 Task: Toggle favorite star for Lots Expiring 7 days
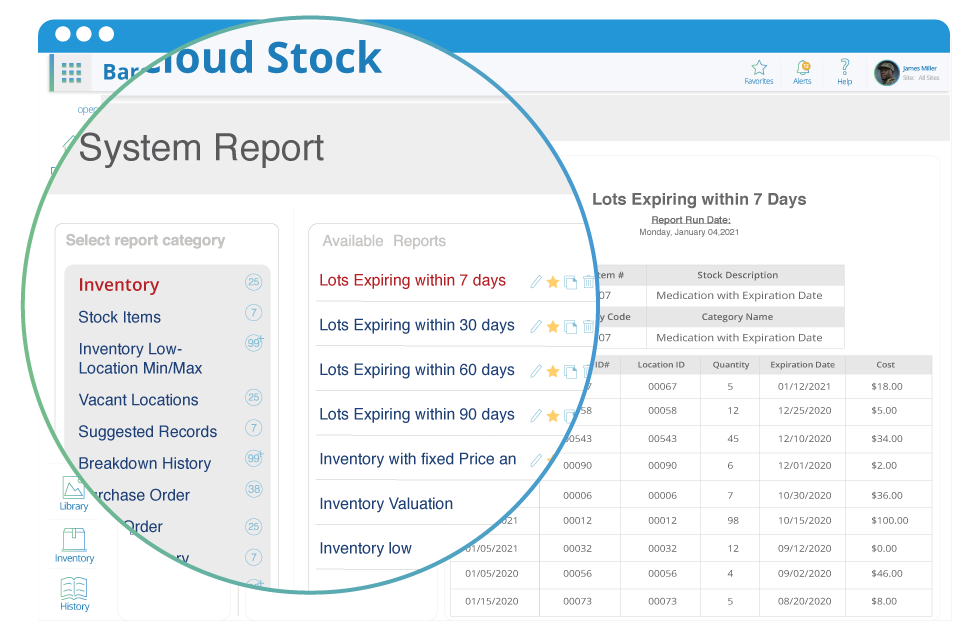point(553,282)
